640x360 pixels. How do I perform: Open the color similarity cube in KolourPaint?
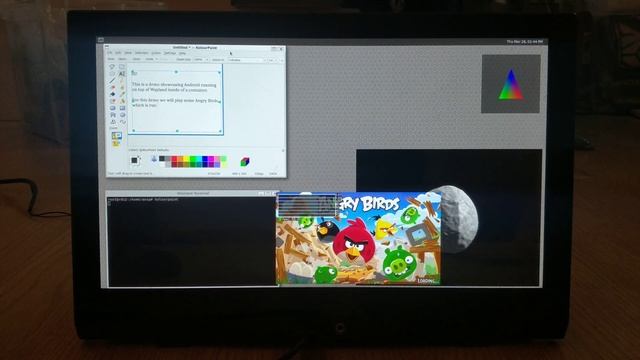(245, 162)
